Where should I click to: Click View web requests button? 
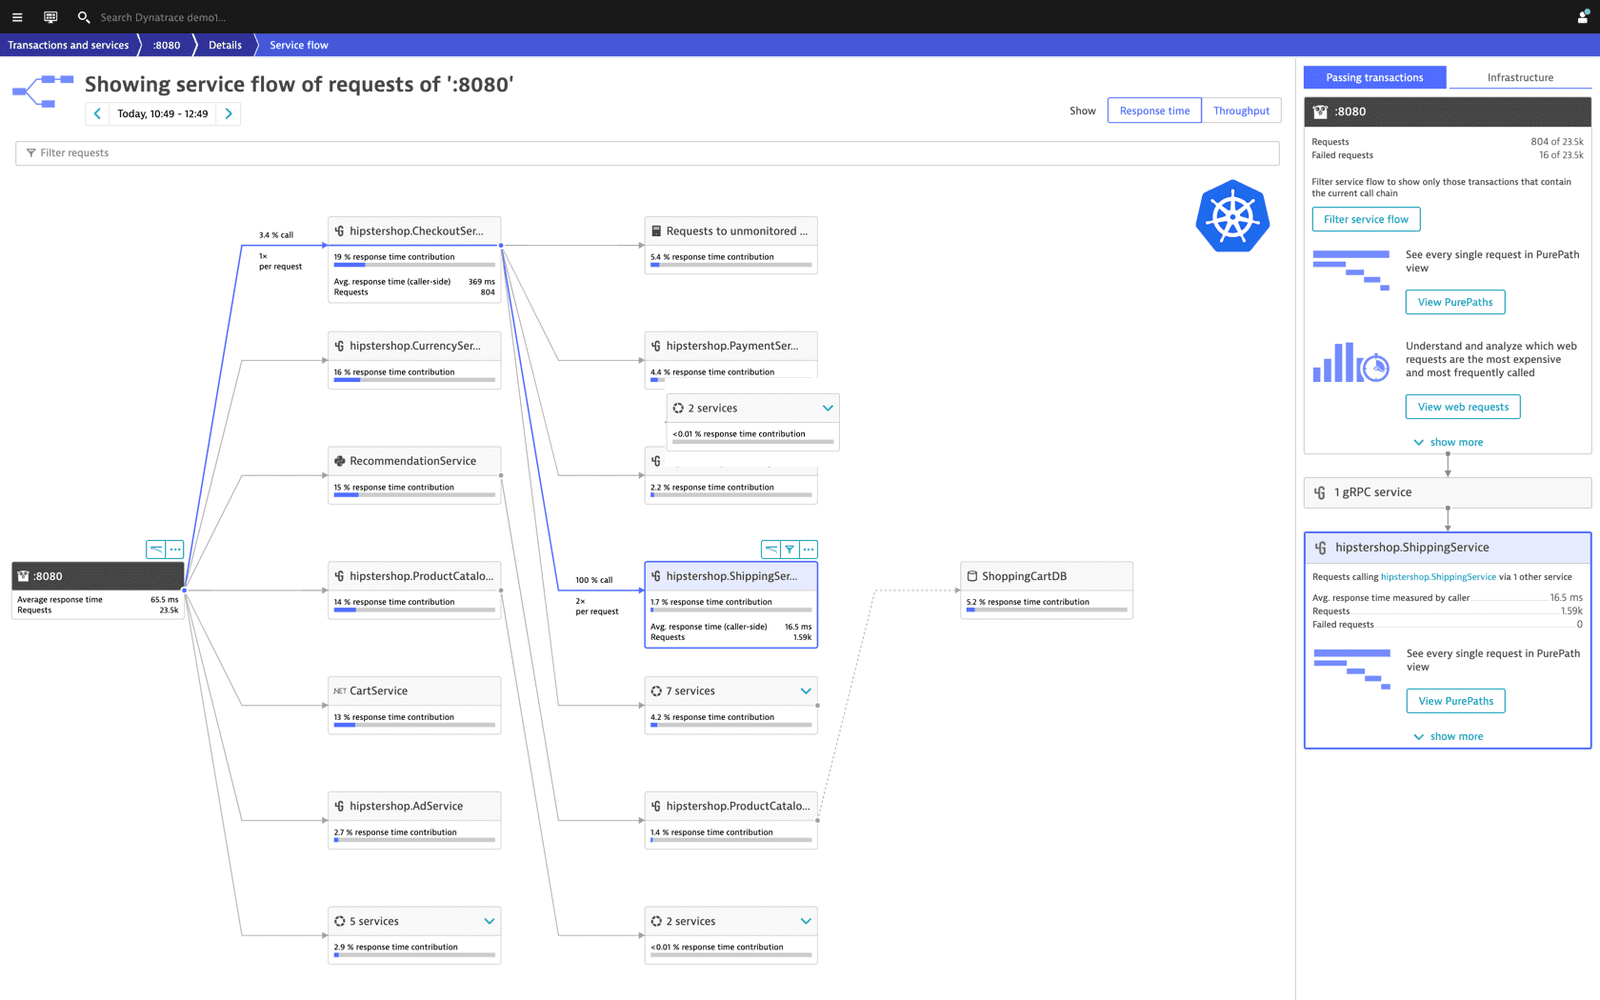tap(1463, 407)
